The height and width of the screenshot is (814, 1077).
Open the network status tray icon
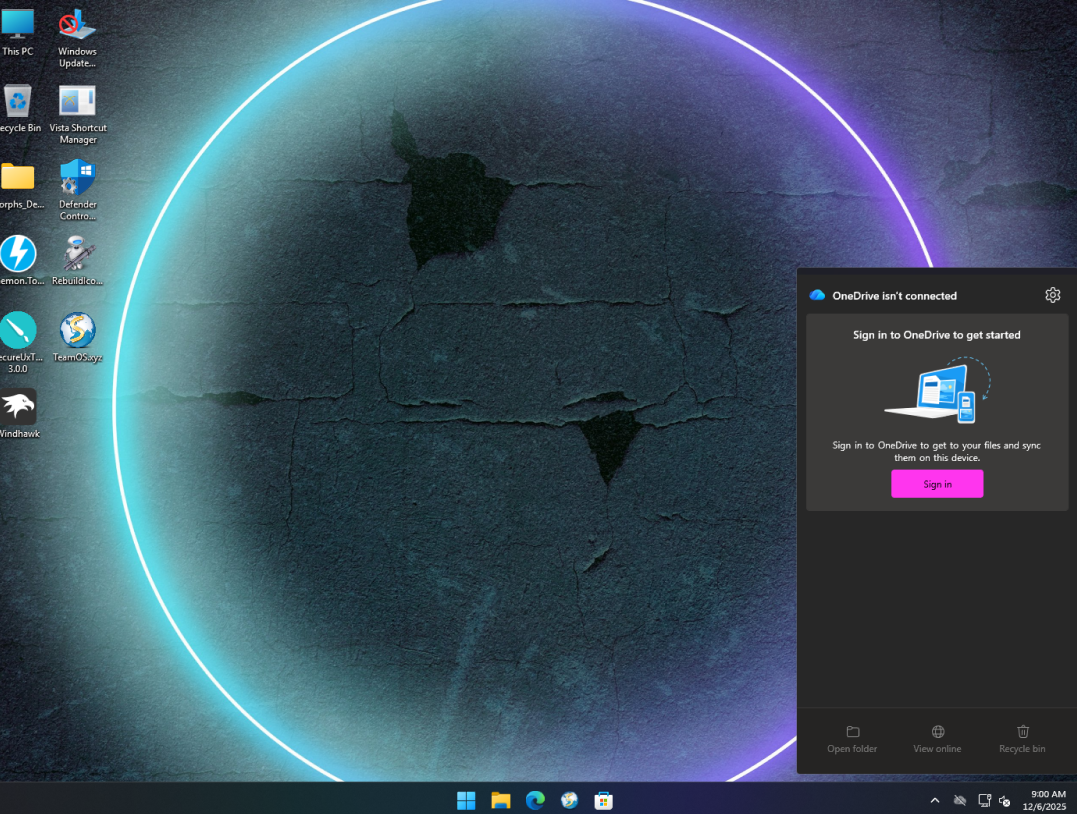[984, 800]
